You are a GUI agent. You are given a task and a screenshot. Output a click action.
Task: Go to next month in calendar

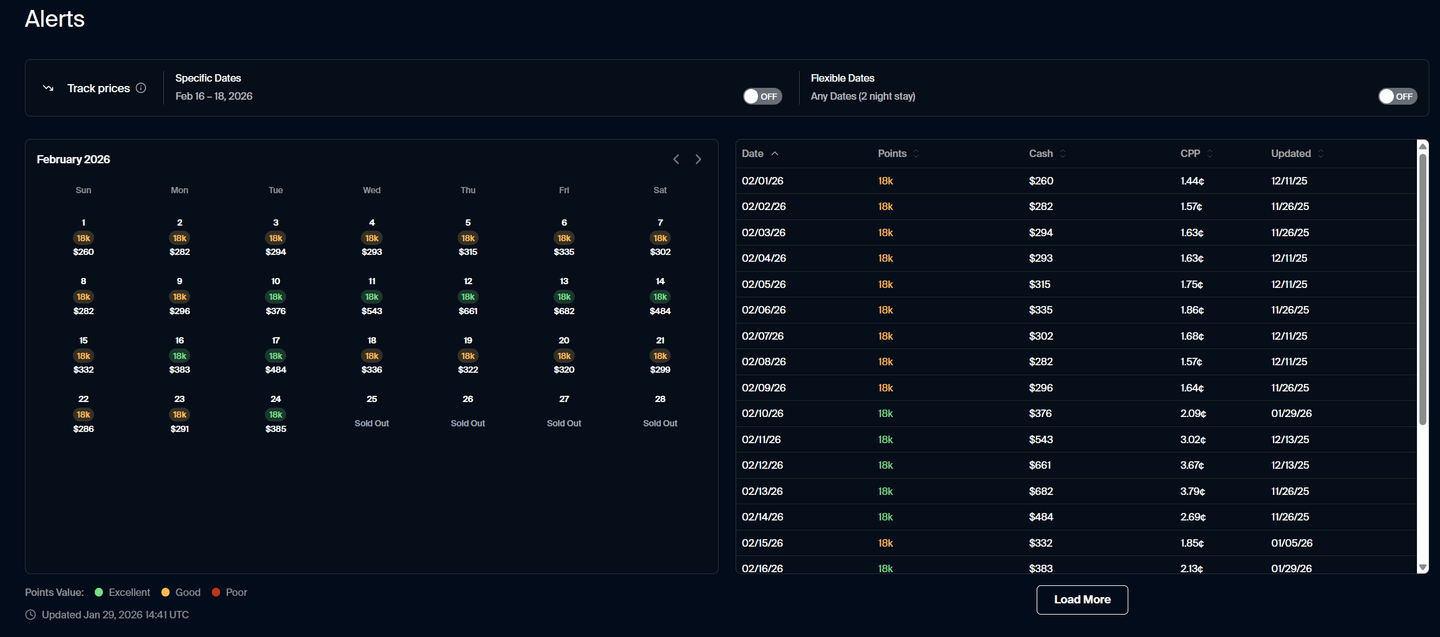[698, 160]
